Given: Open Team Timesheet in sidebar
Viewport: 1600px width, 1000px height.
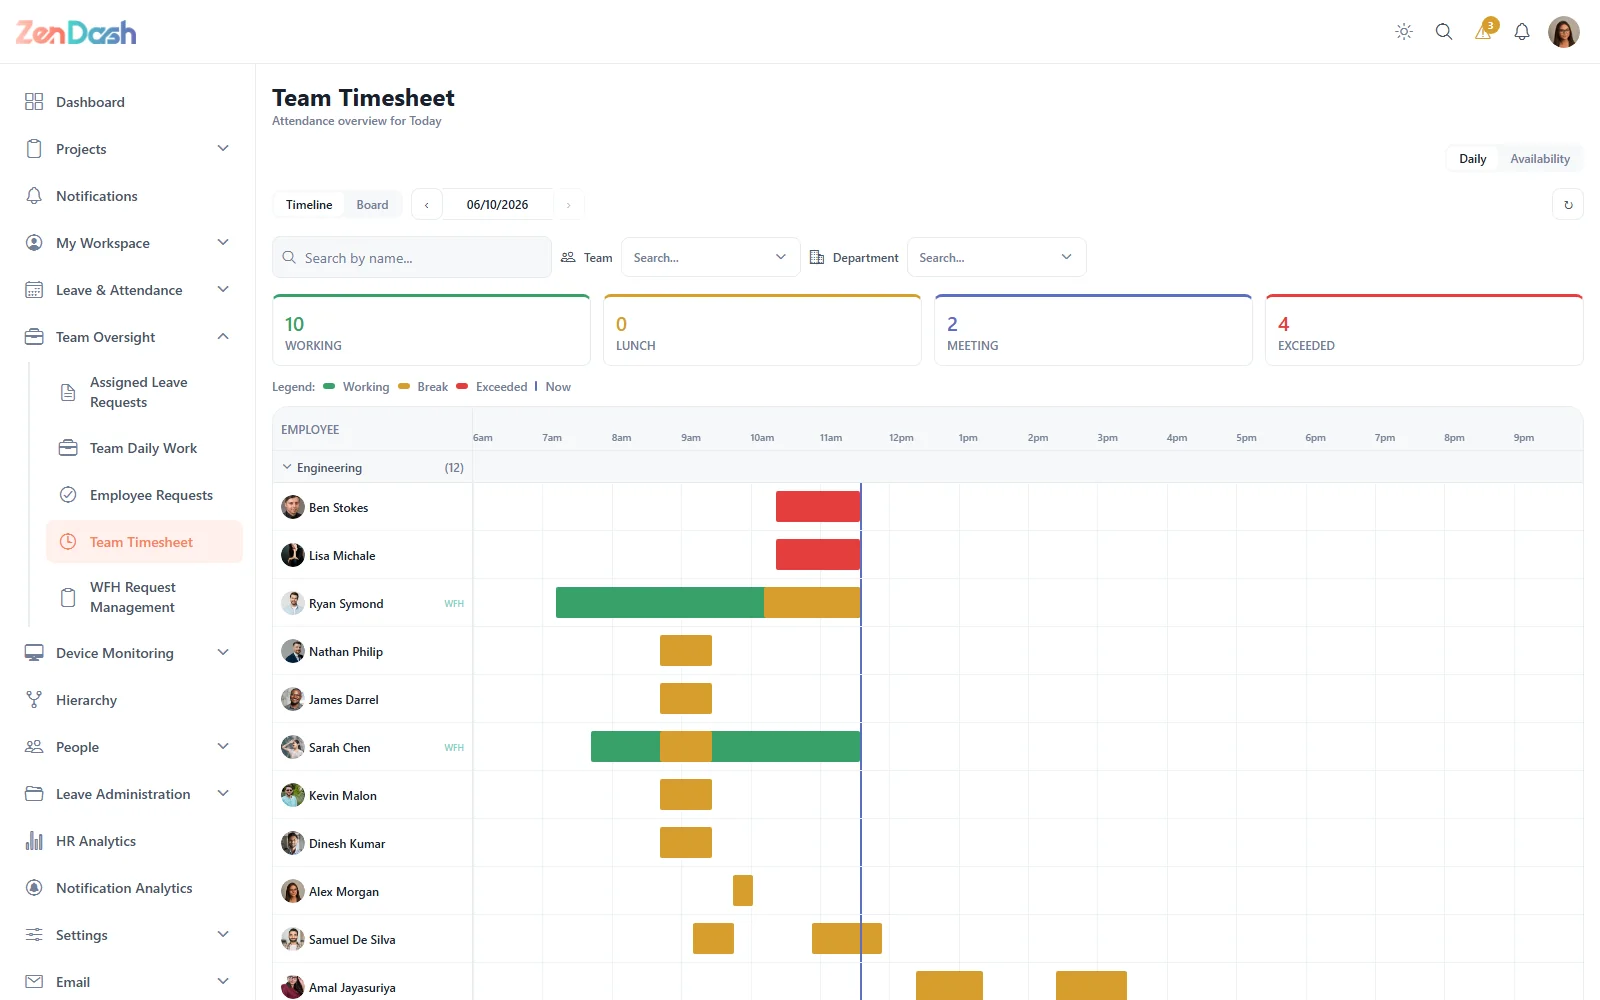Looking at the screenshot, I should point(144,542).
